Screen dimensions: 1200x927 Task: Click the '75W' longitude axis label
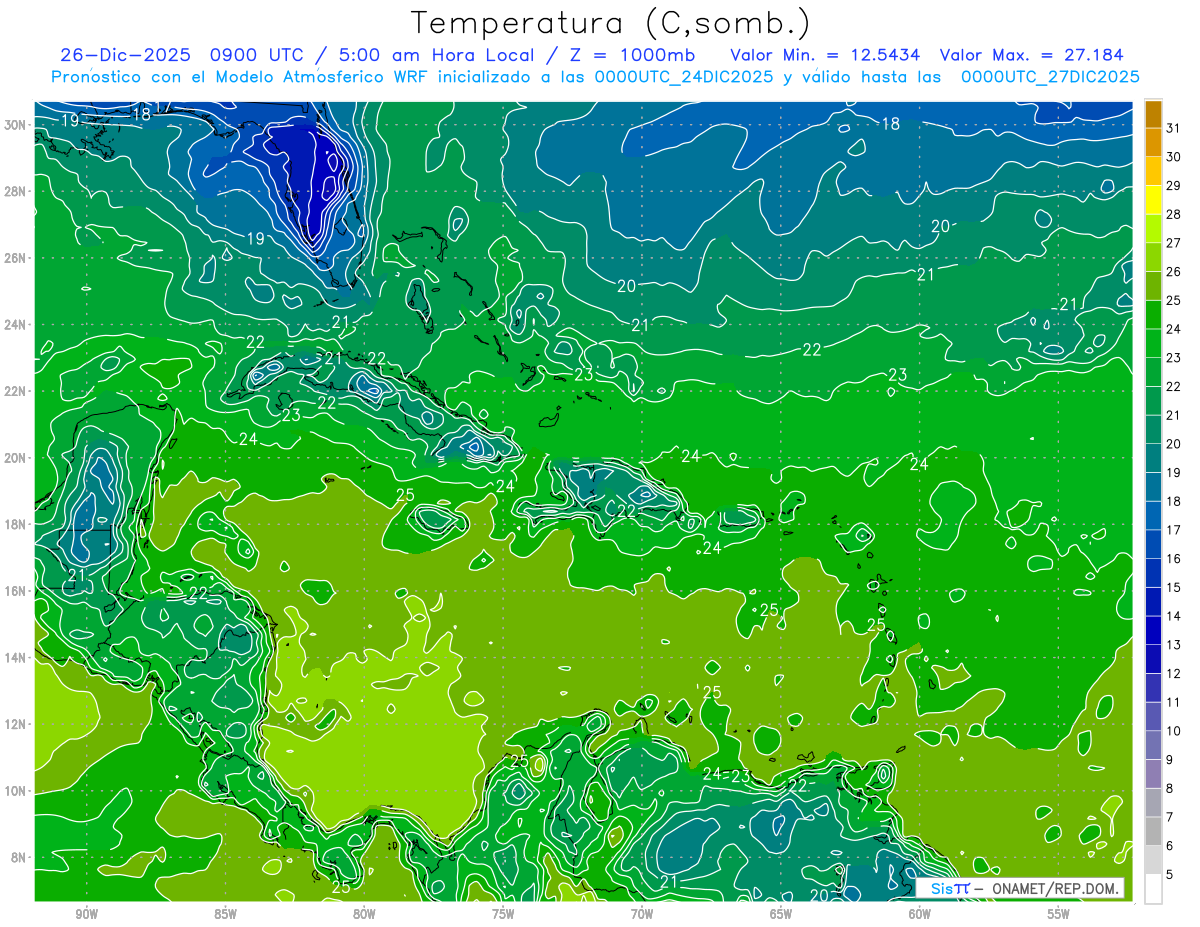point(503,914)
